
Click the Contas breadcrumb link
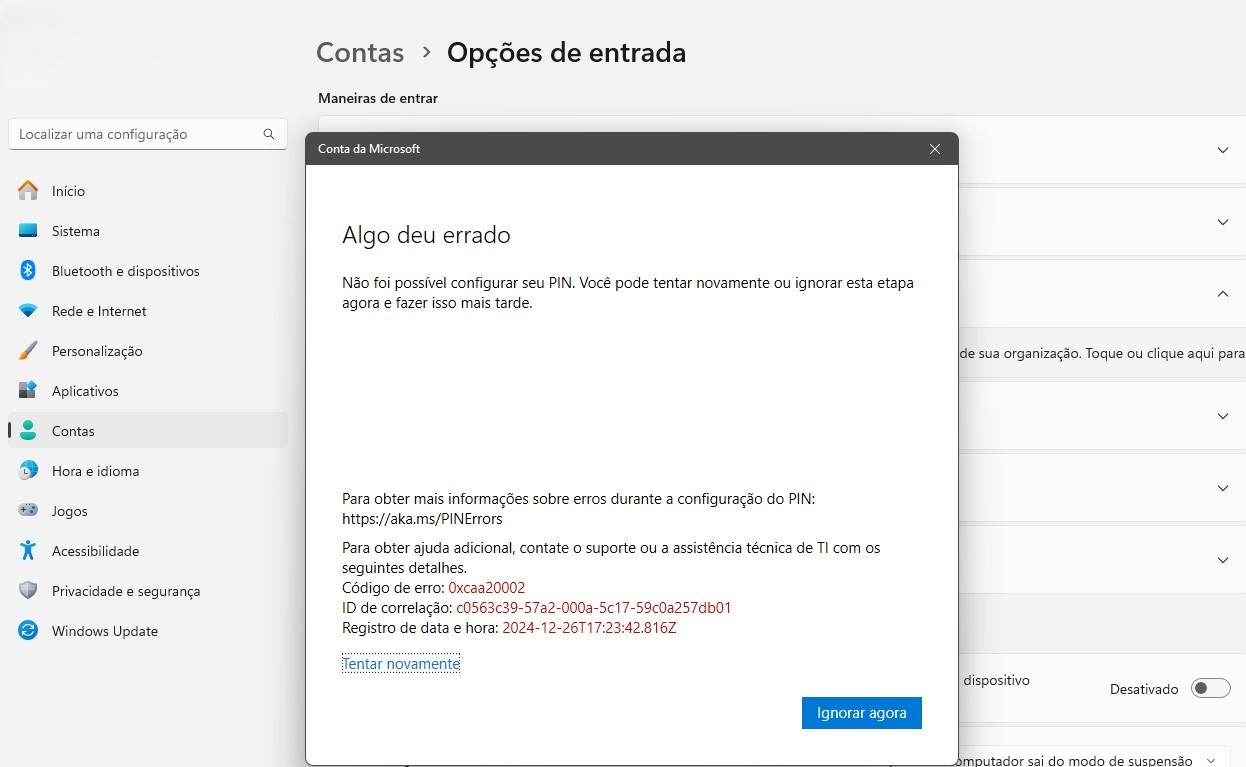(360, 52)
